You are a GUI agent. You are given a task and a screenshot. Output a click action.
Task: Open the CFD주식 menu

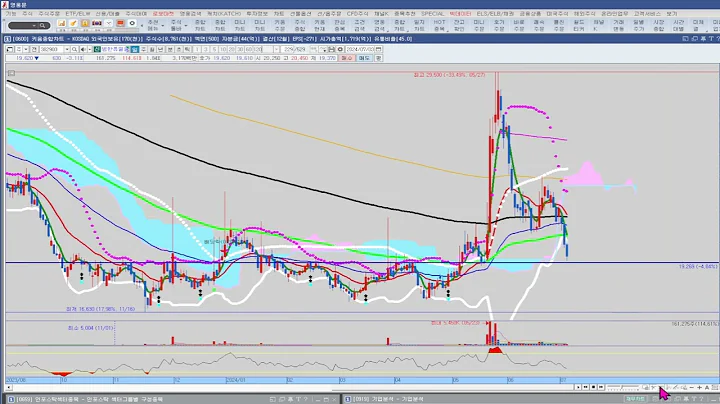(x=357, y=14)
